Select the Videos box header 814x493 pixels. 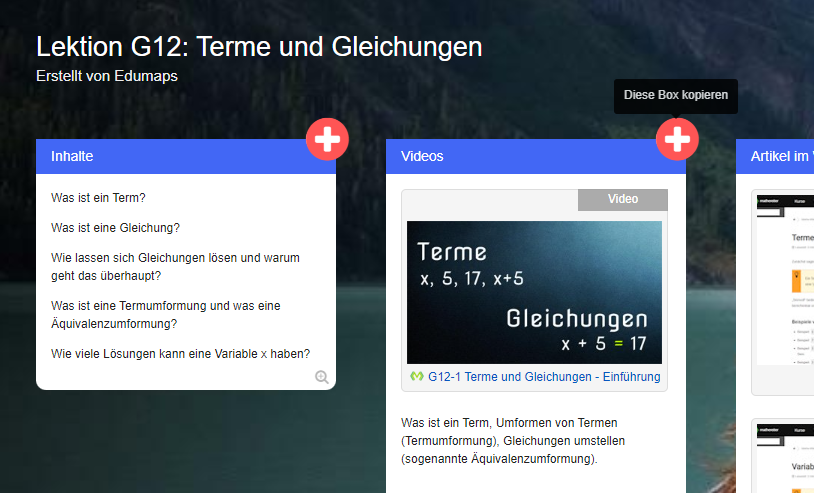coord(536,156)
